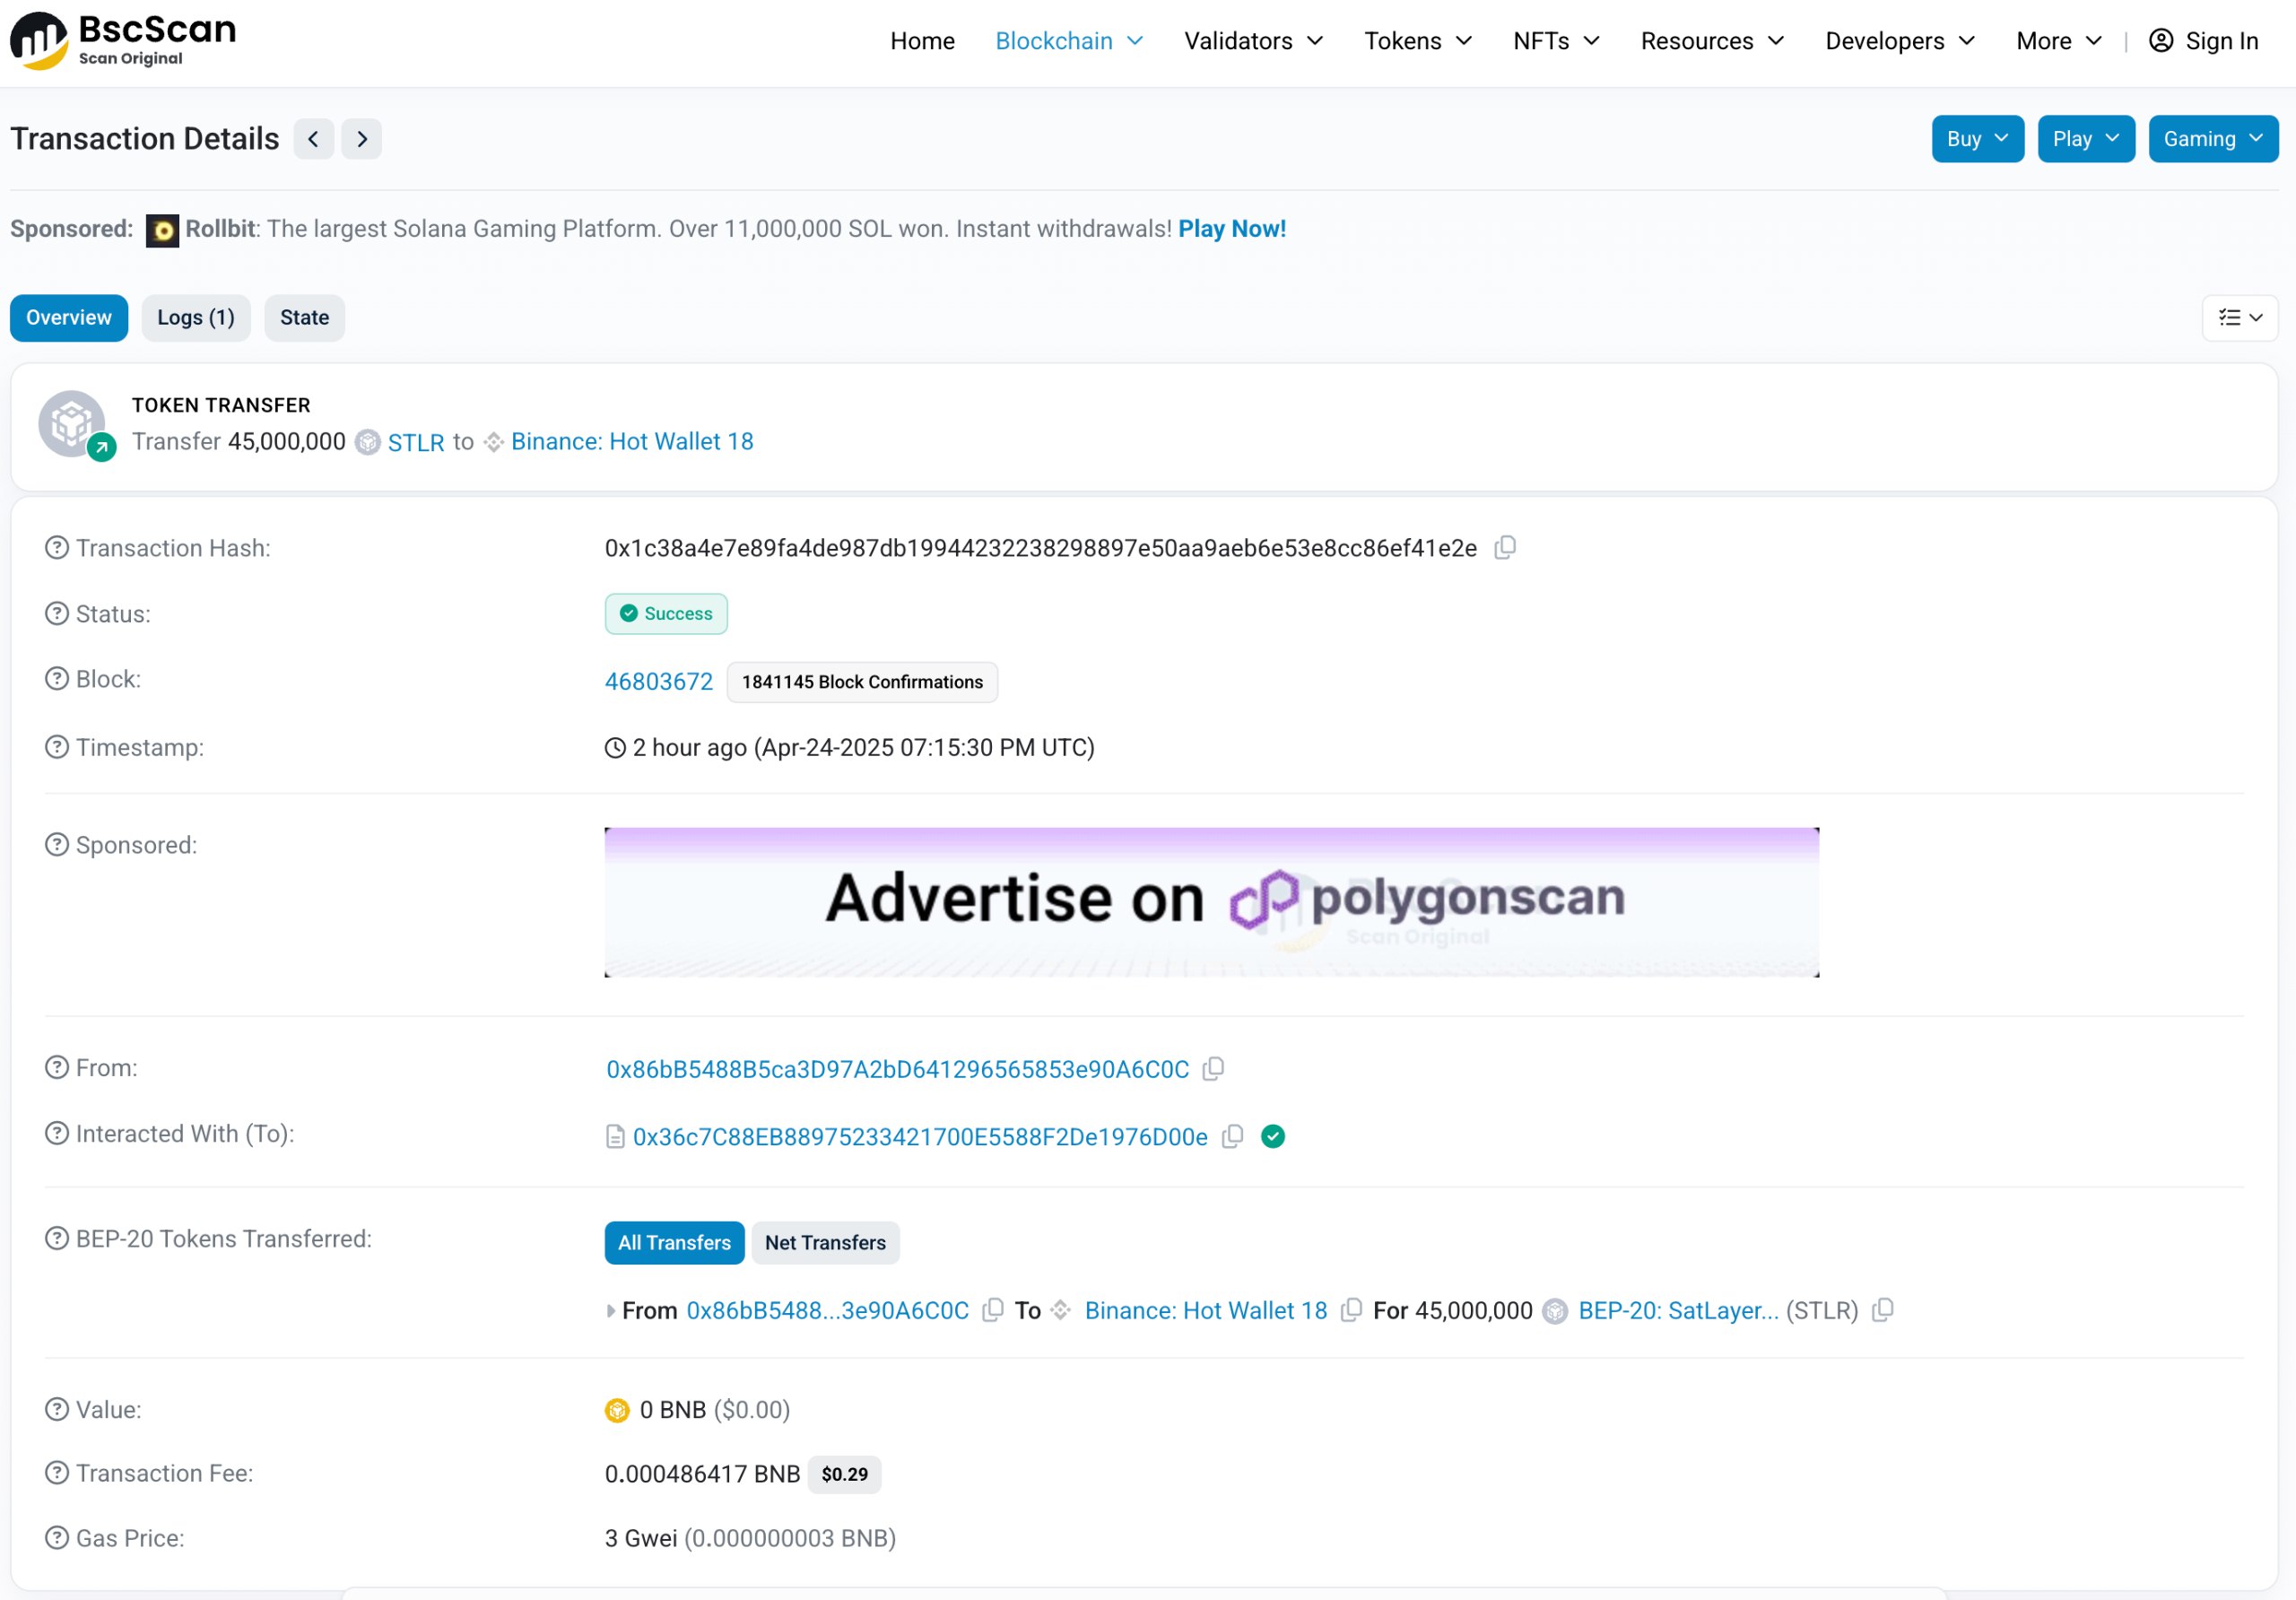Copy the SatLayer STLR token address
2296x1600 pixels.
point(1883,1311)
